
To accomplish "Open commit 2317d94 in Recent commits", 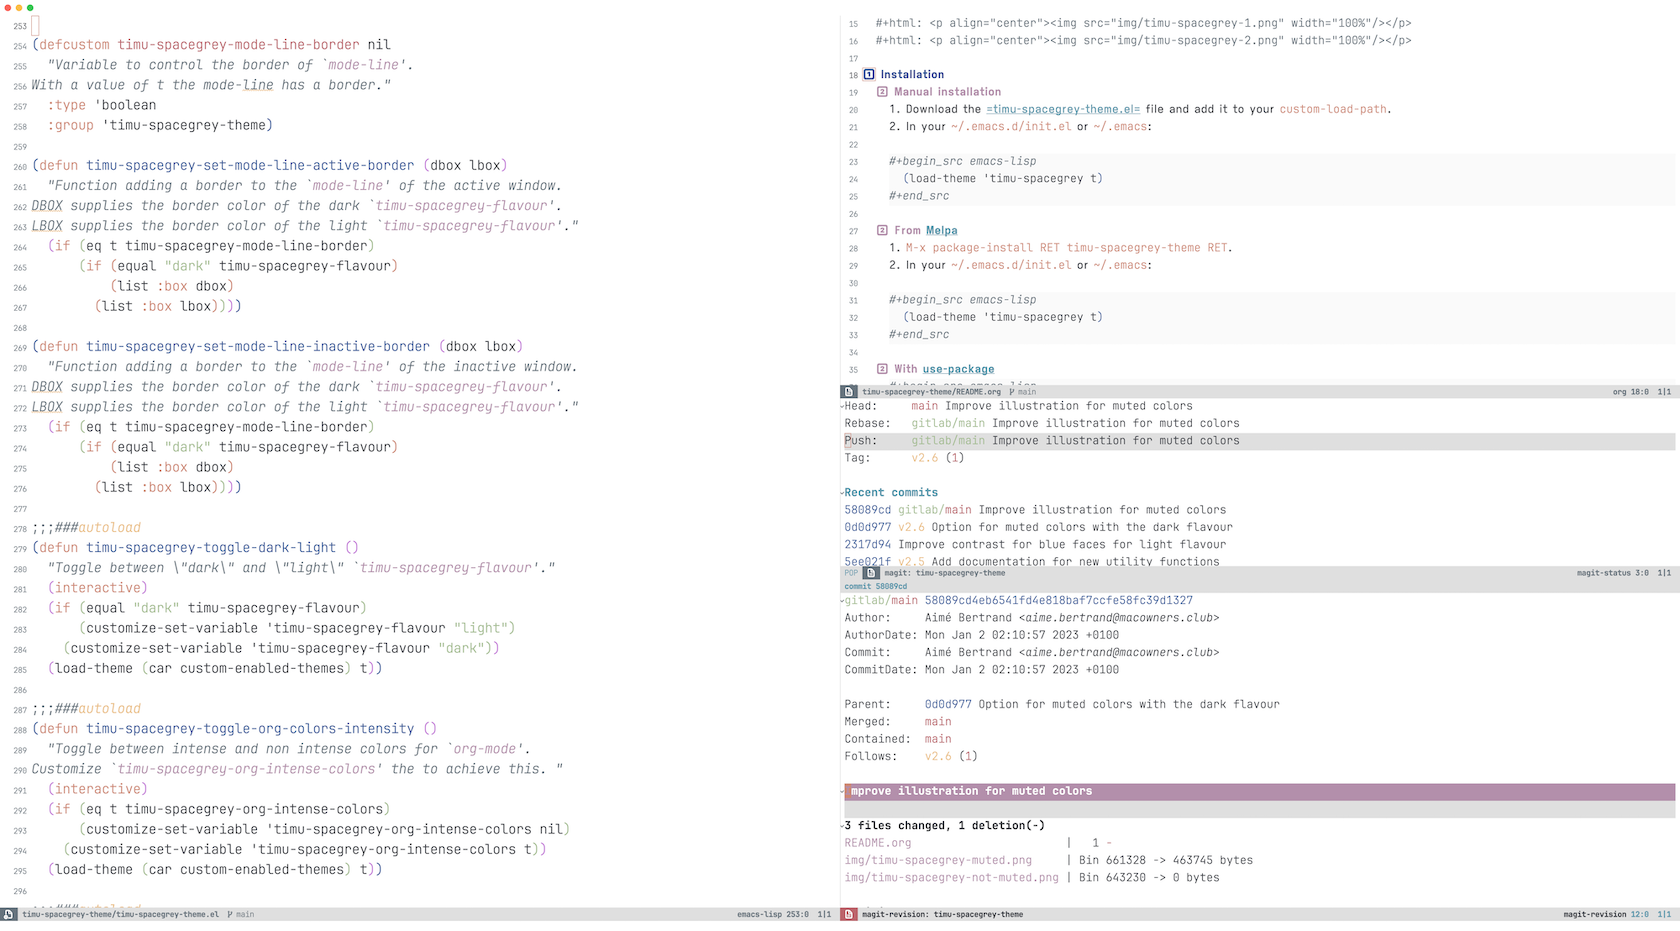I will (x=867, y=545).
